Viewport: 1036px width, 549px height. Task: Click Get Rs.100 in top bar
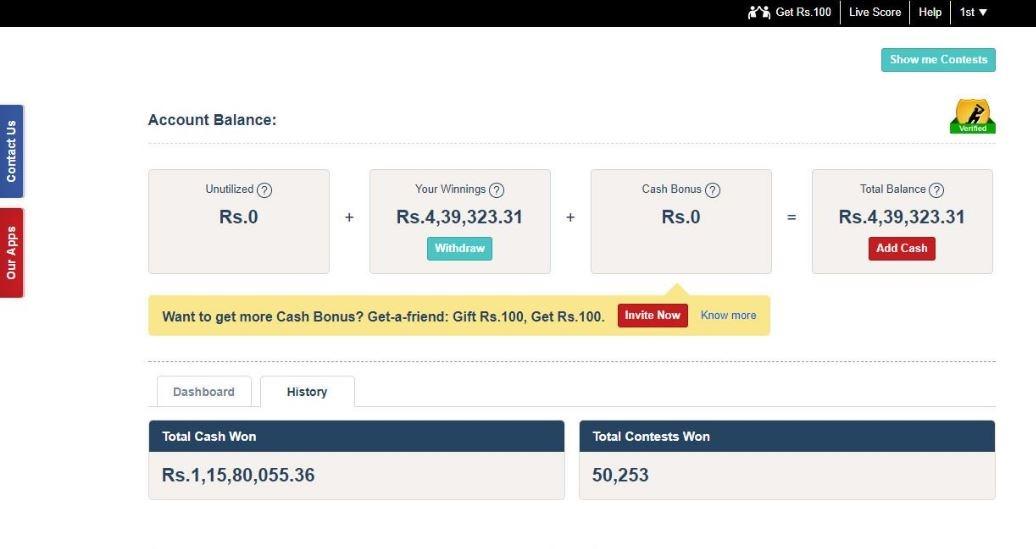[x=803, y=12]
